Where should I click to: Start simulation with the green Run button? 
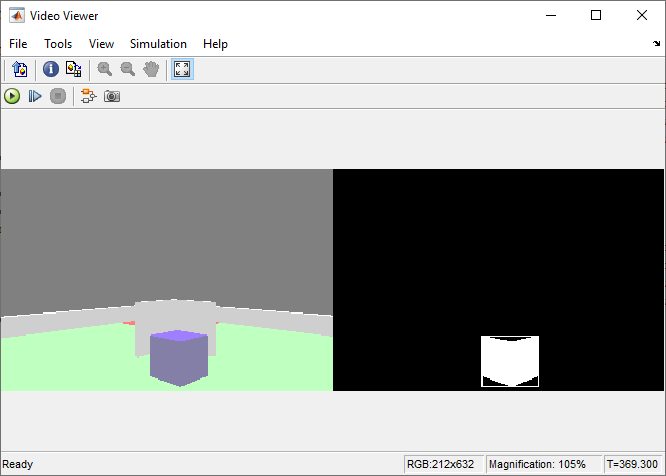12,96
